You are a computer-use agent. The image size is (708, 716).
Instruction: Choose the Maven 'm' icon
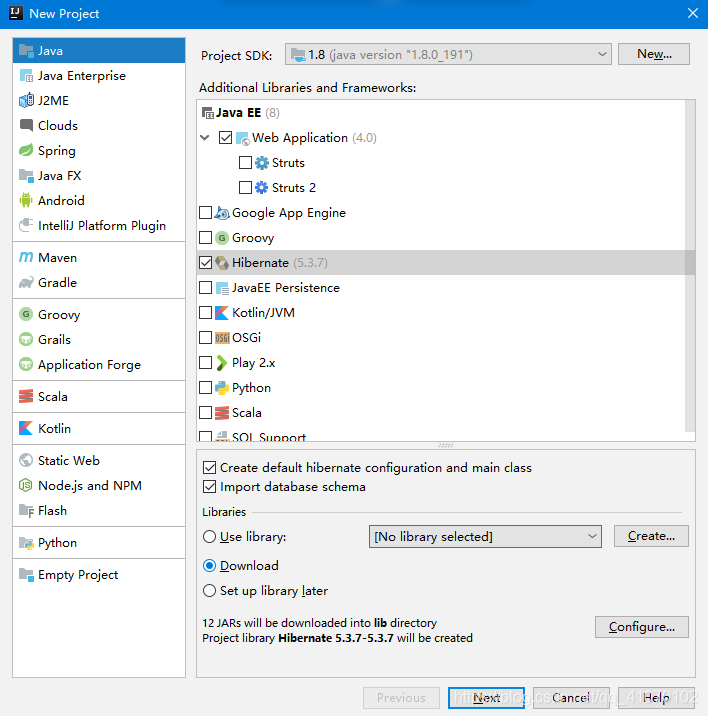point(26,258)
